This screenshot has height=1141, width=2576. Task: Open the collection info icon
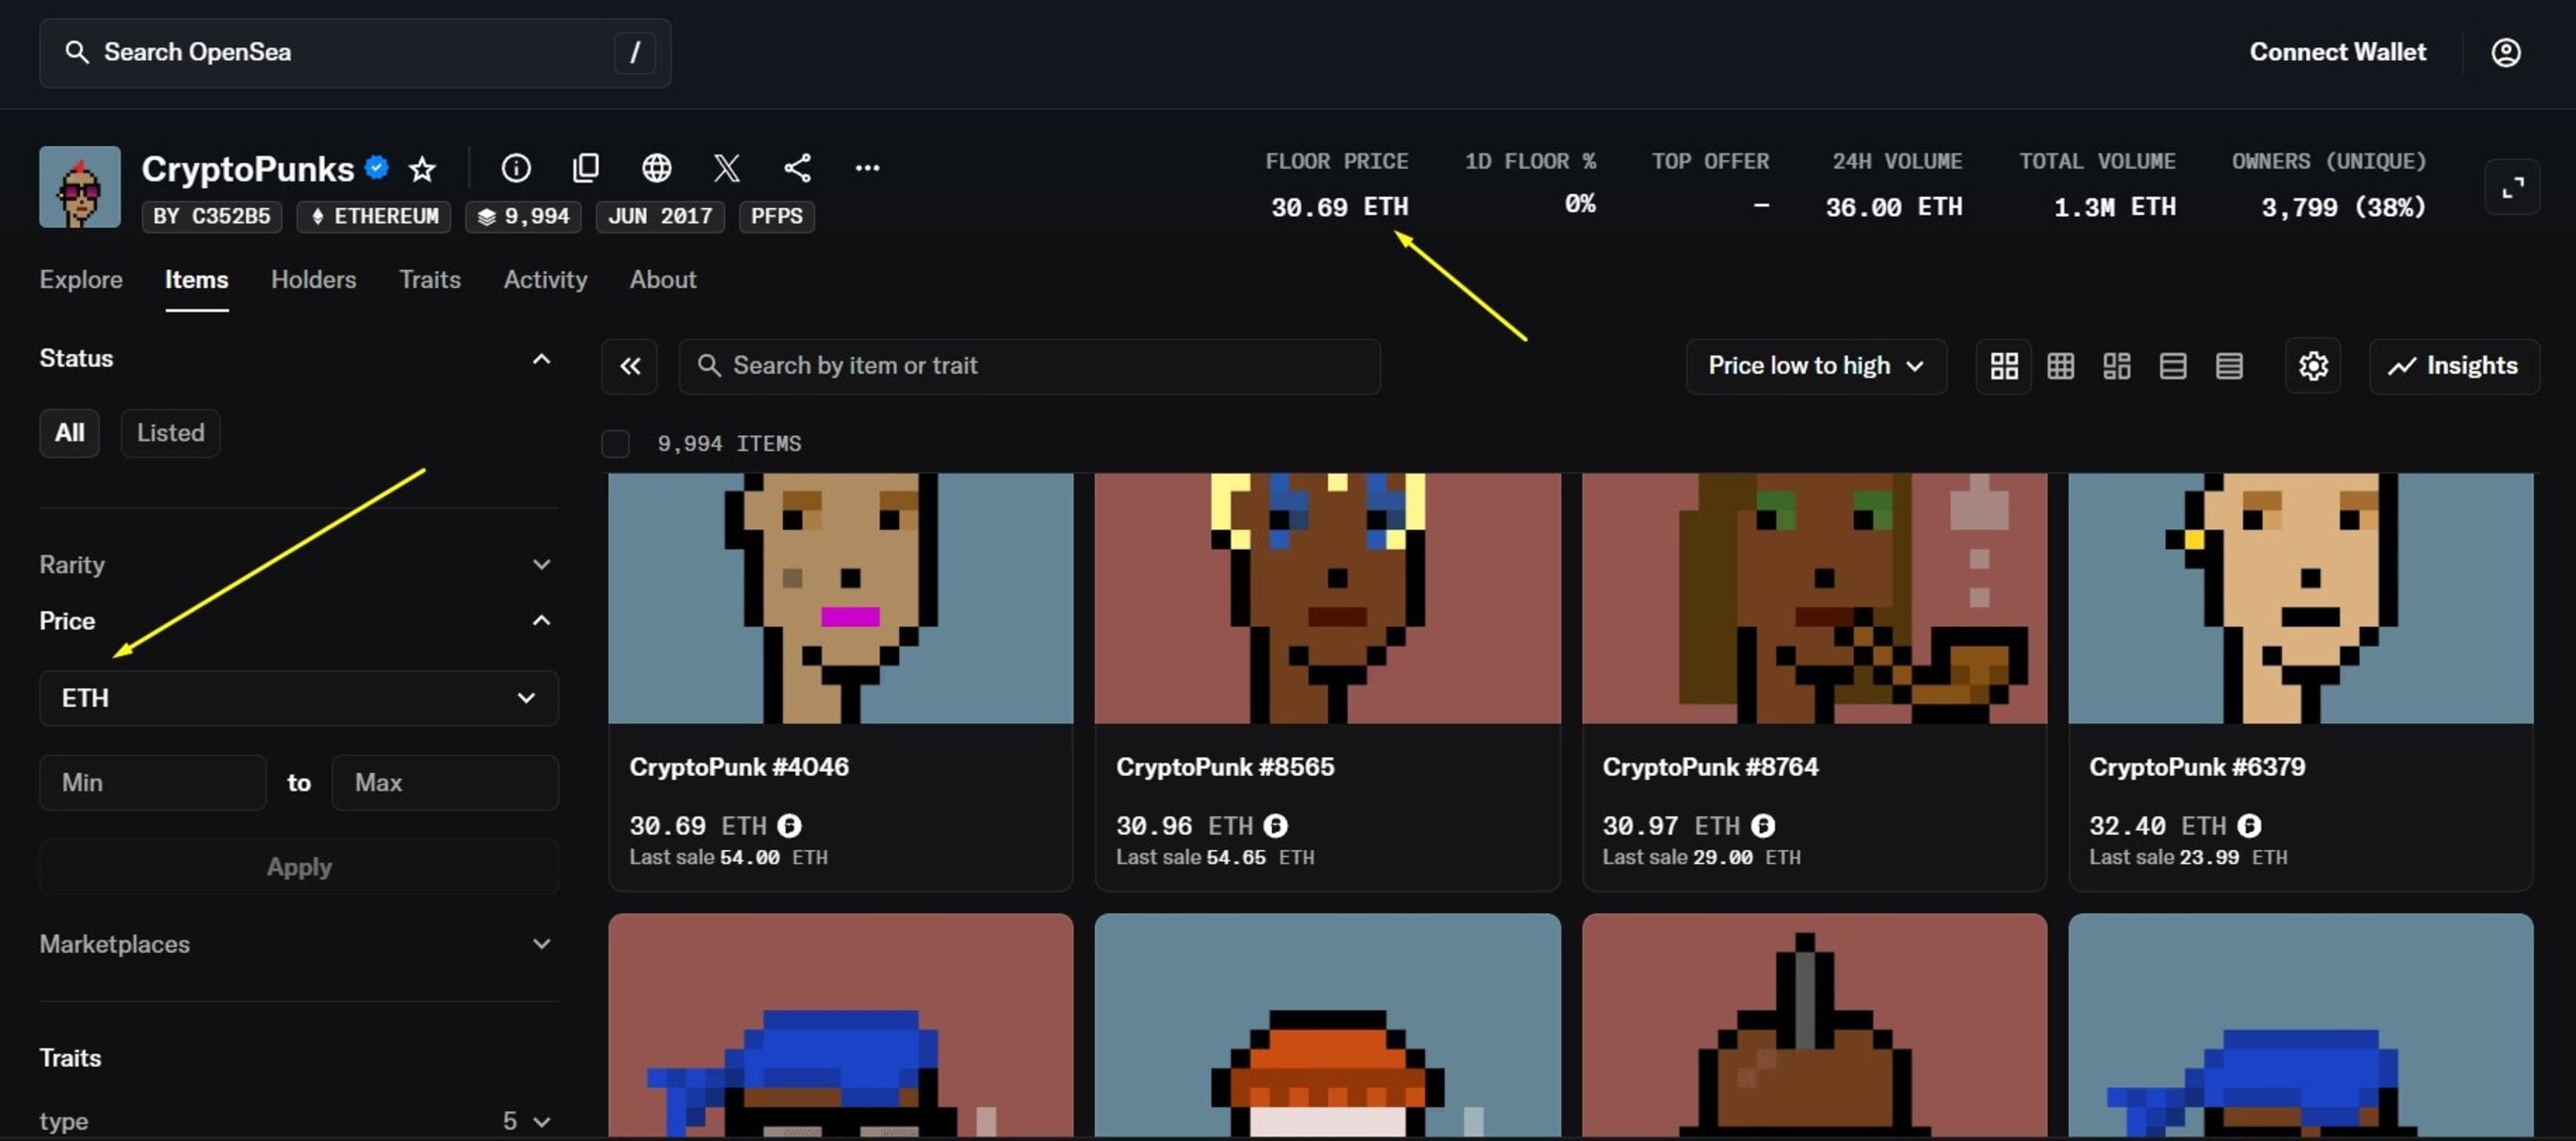click(516, 168)
